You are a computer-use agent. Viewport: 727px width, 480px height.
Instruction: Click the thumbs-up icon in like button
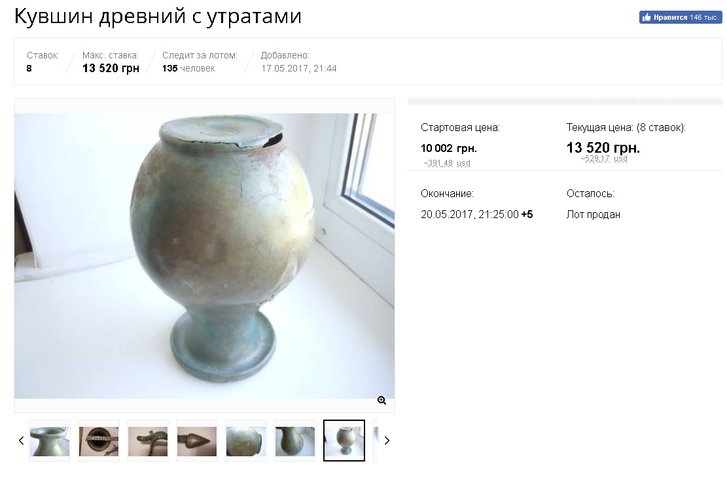646,18
